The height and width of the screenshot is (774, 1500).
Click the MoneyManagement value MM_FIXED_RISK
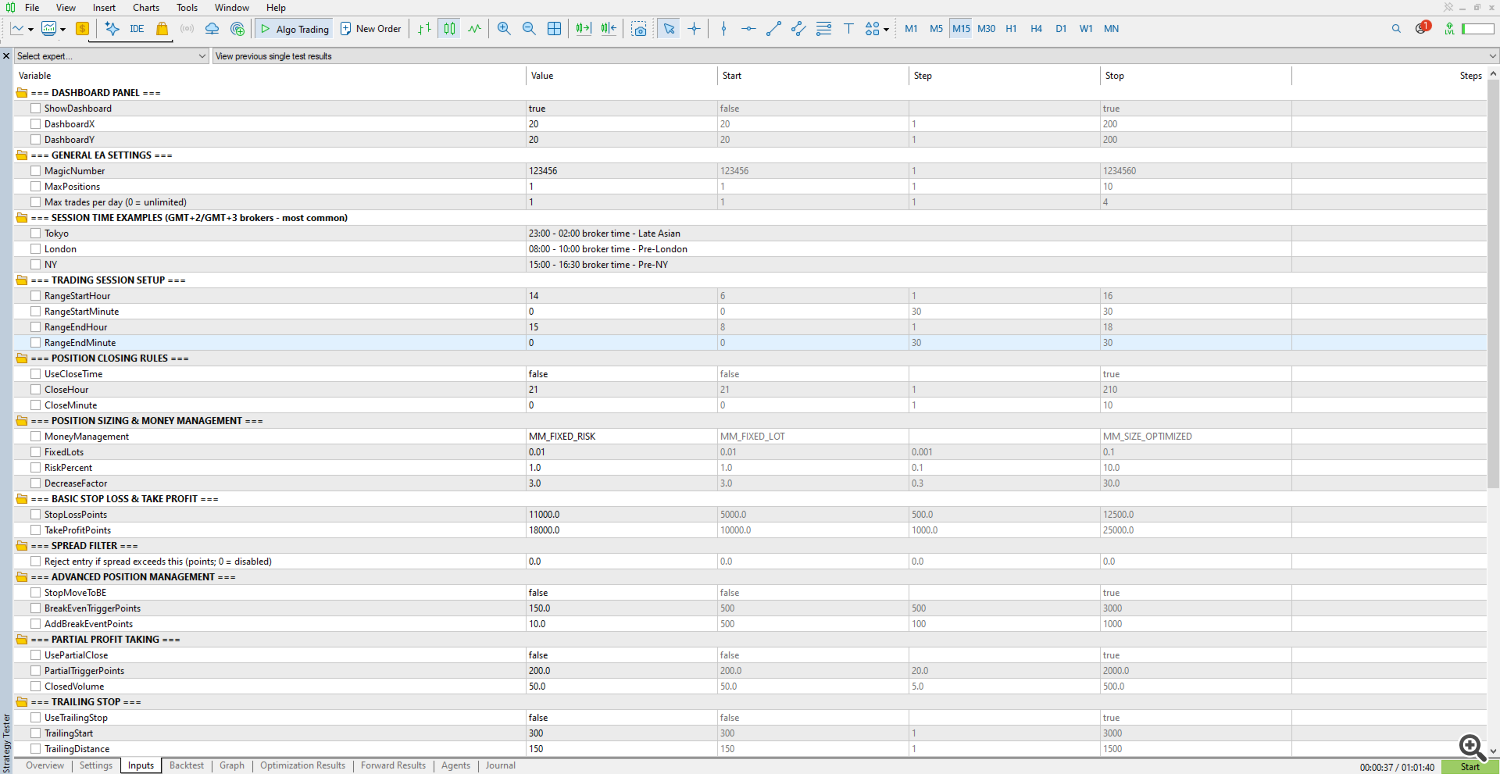coord(561,436)
